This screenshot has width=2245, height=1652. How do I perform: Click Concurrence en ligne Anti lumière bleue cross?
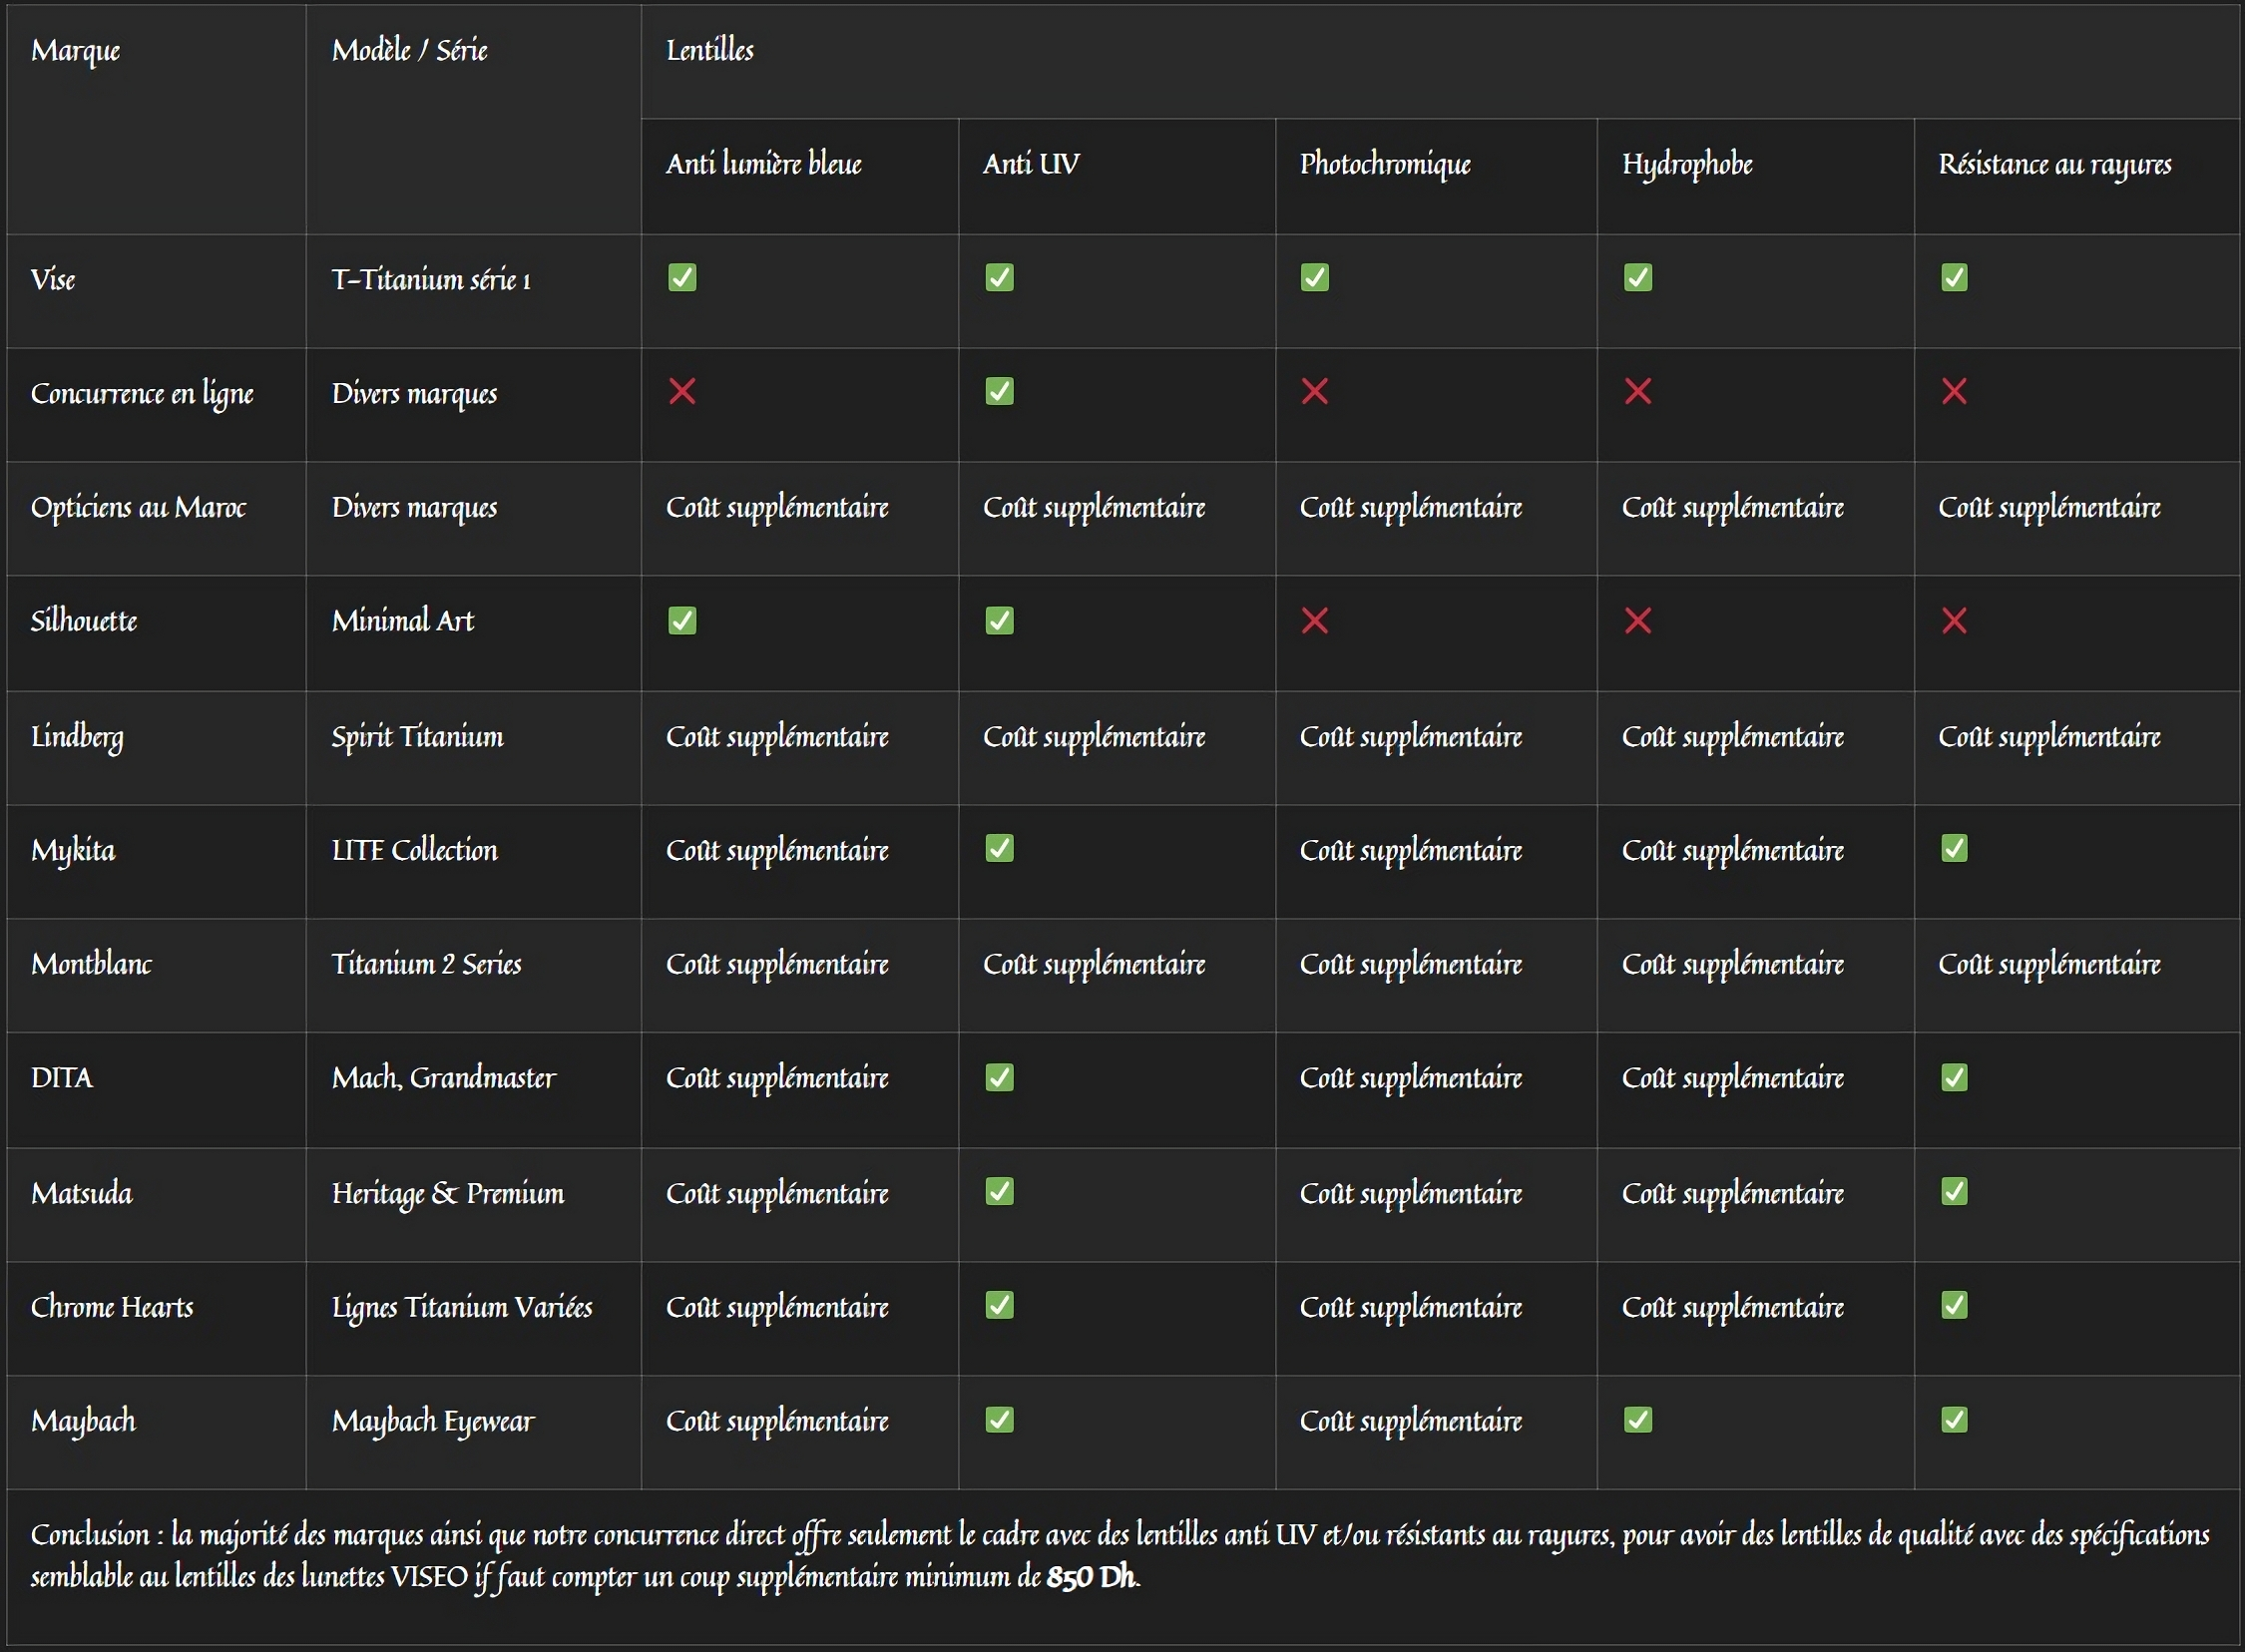coord(682,391)
